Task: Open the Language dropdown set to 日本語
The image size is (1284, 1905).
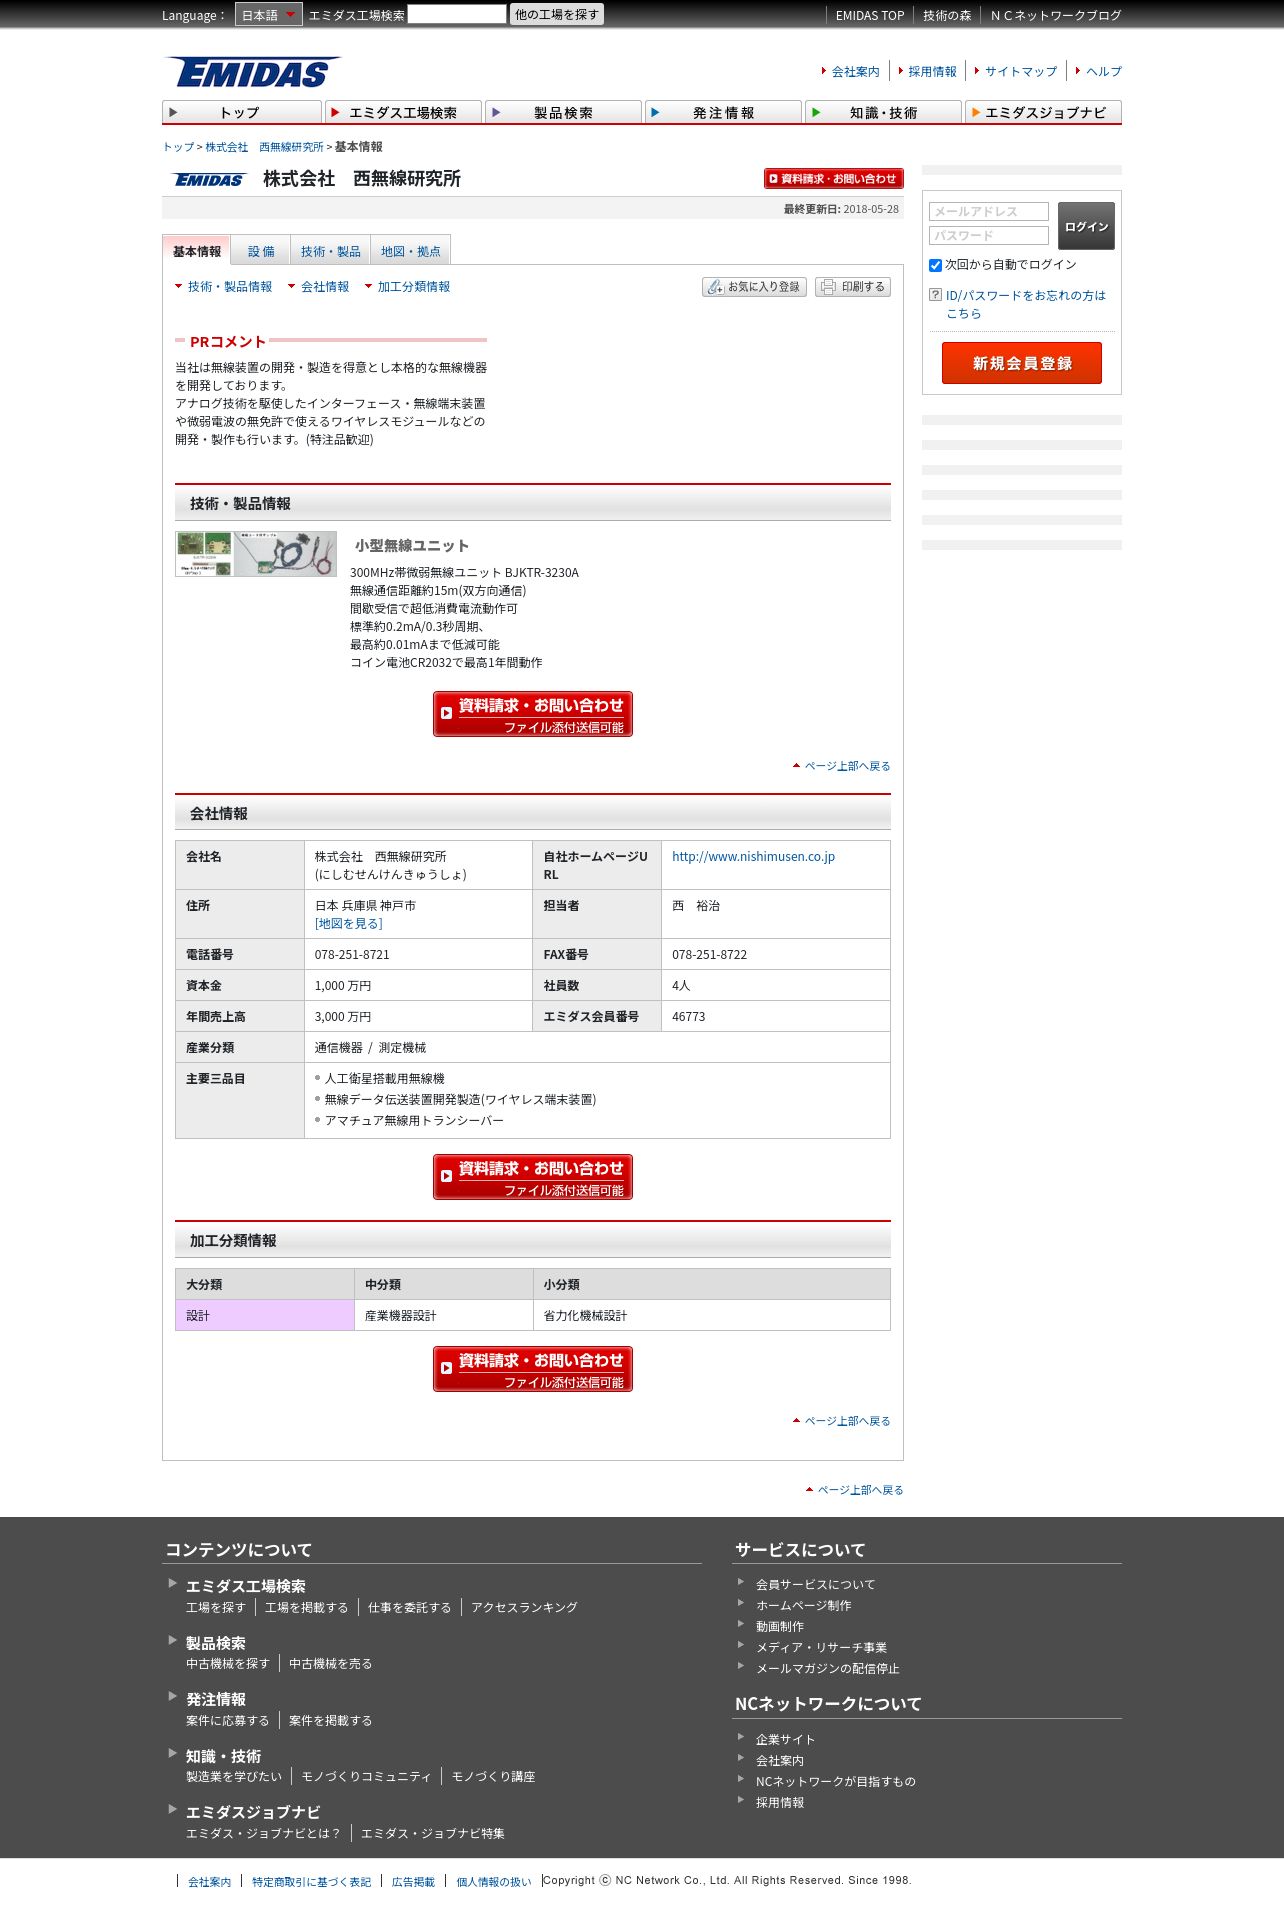Action: (268, 15)
